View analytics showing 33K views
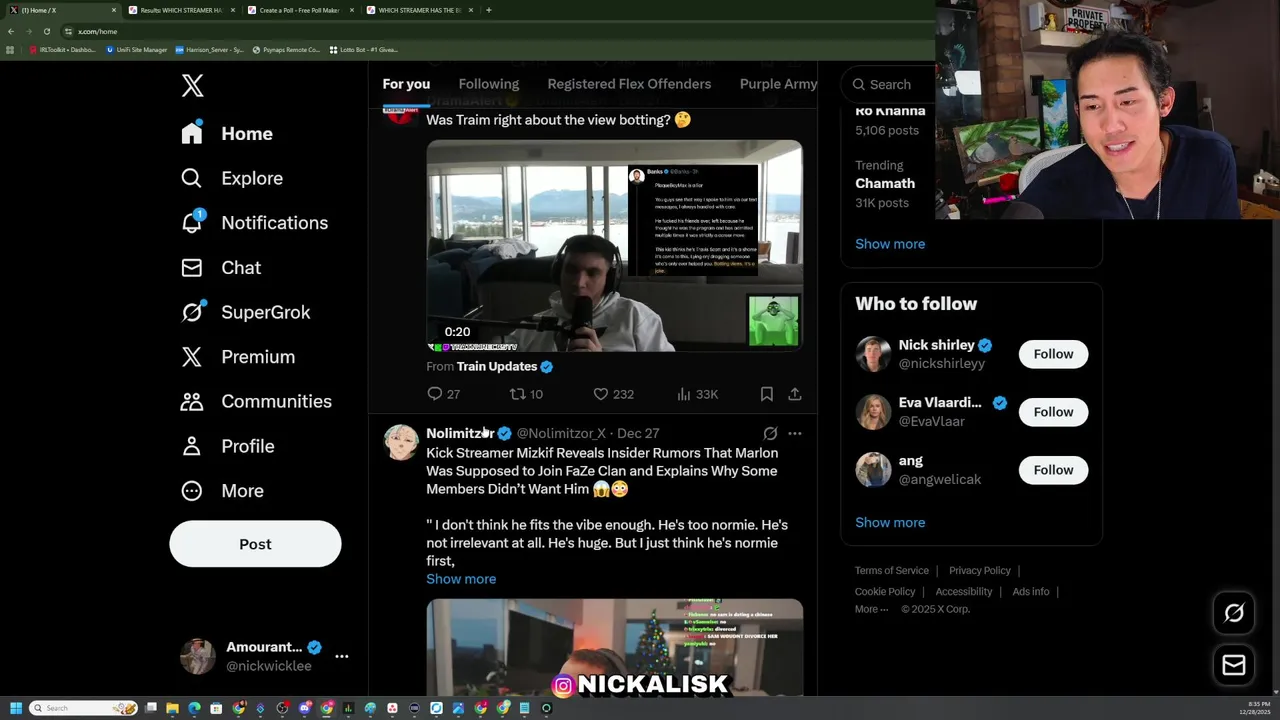This screenshot has width=1280, height=720. [697, 394]
